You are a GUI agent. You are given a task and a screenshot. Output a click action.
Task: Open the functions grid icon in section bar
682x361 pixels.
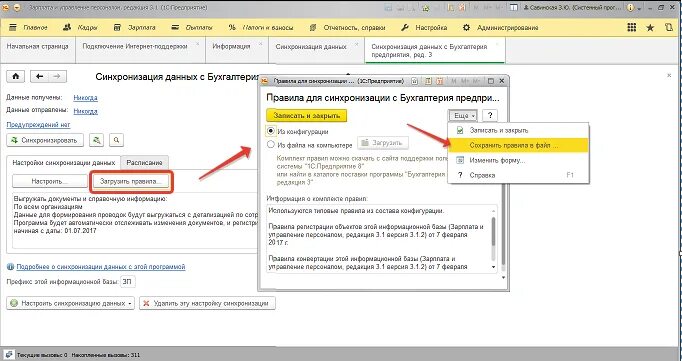(x=632, y=27)
